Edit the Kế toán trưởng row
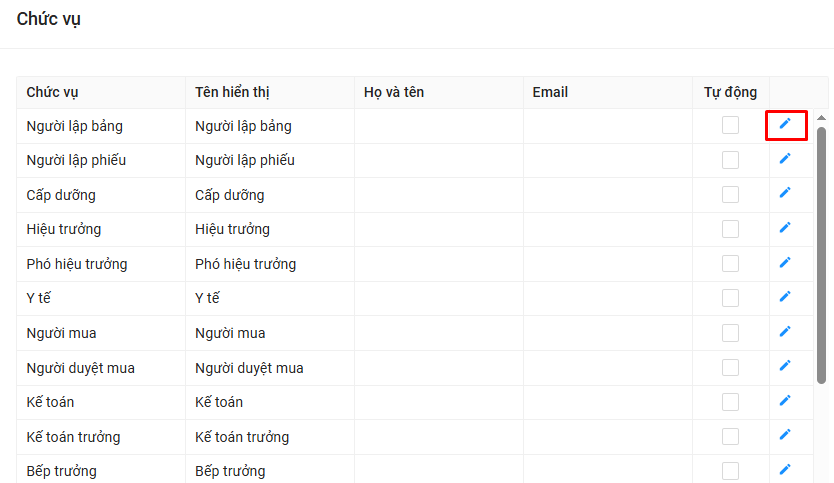The height and width of the screenshot is (483, 834). tap(785, 435)
